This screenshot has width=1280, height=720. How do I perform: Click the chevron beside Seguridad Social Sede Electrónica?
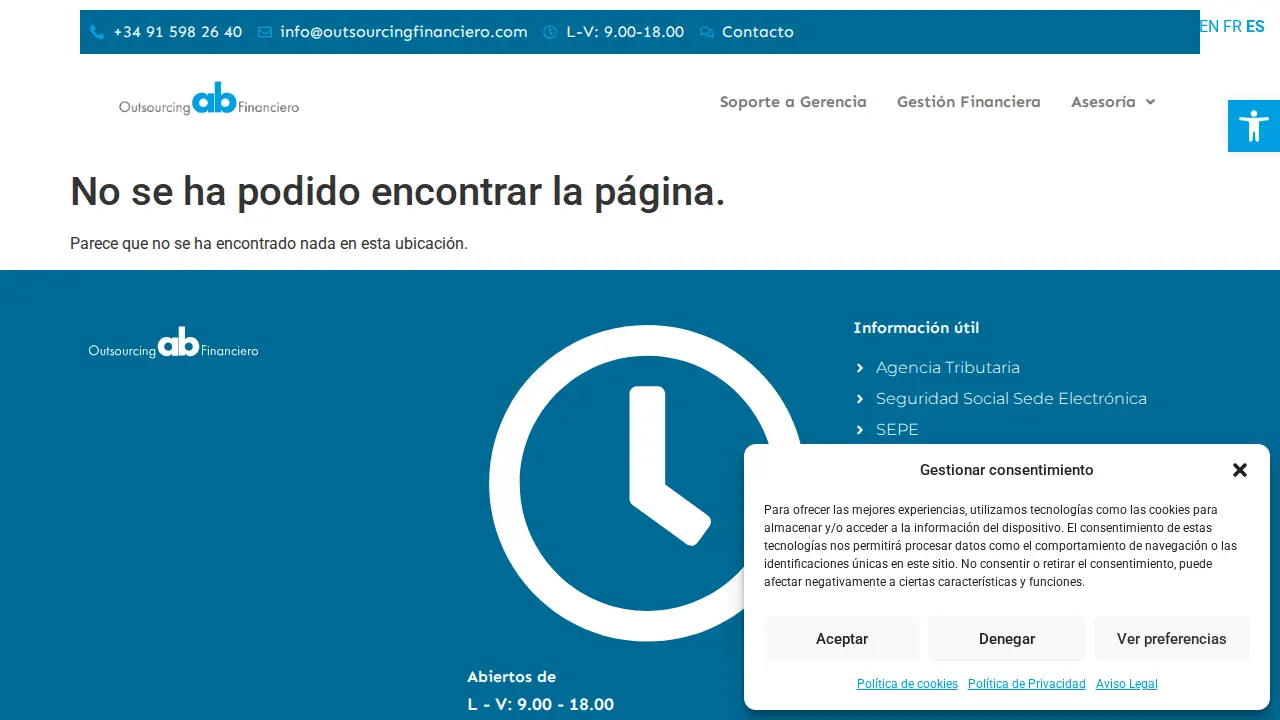[860, 399]
